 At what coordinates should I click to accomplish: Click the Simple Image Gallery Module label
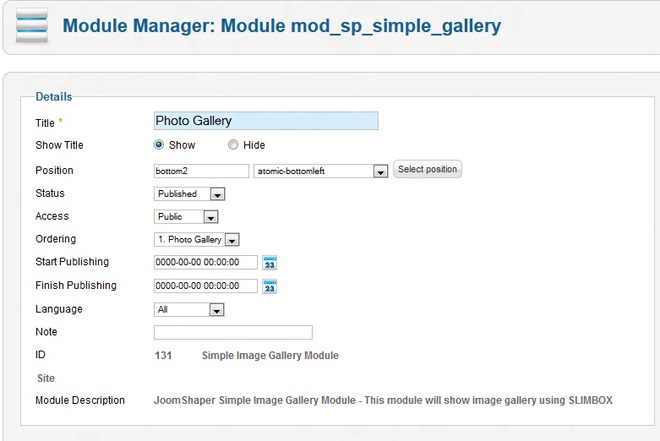pos(270,356)
